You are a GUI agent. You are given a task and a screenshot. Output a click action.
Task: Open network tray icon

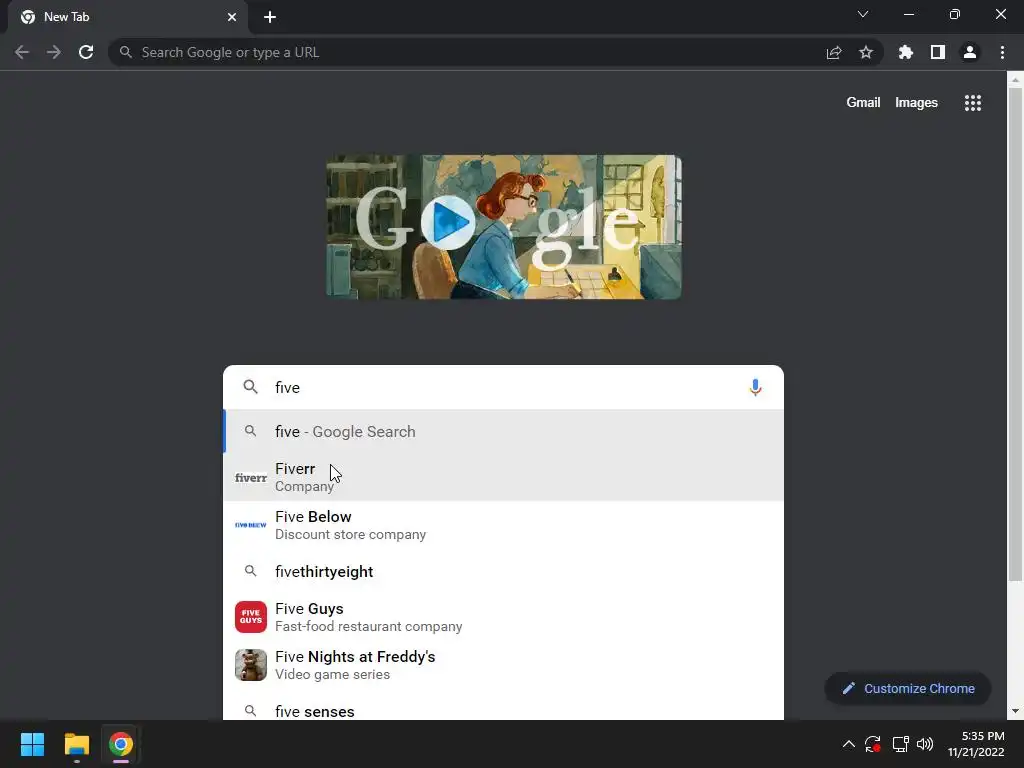901,744
